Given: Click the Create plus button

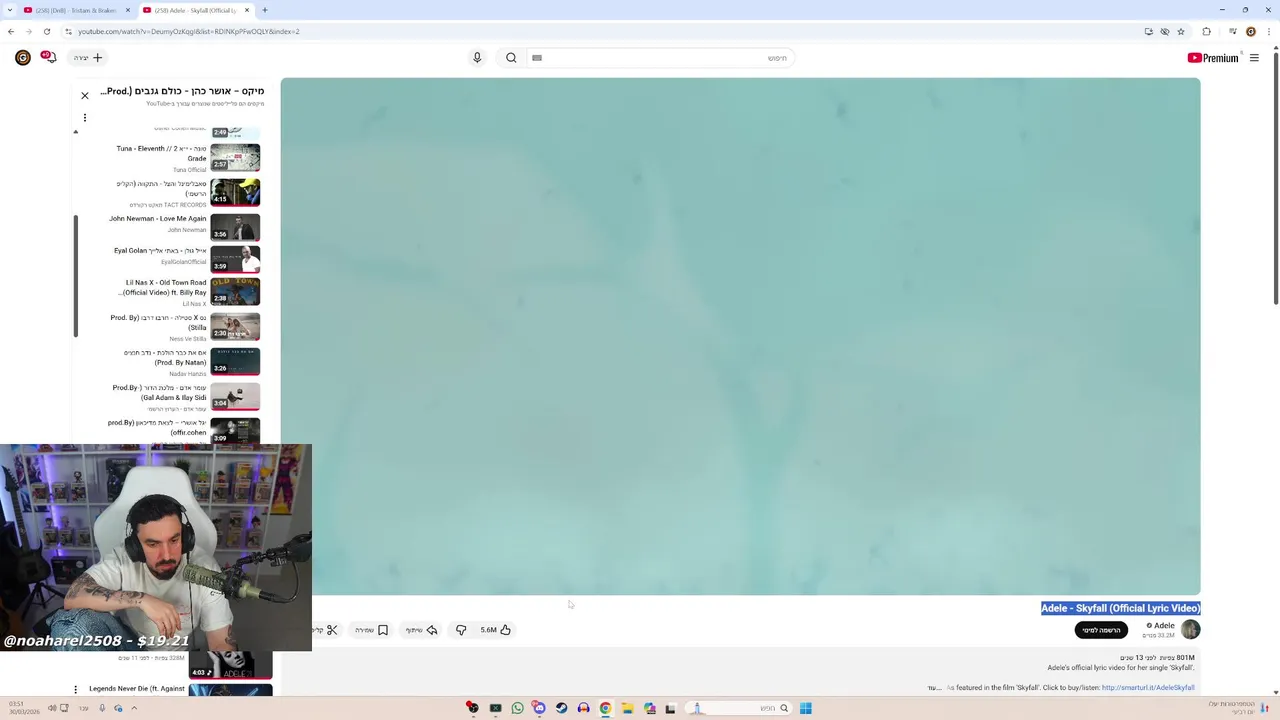Looking at the screenshot, I should [x=89, y=58].
